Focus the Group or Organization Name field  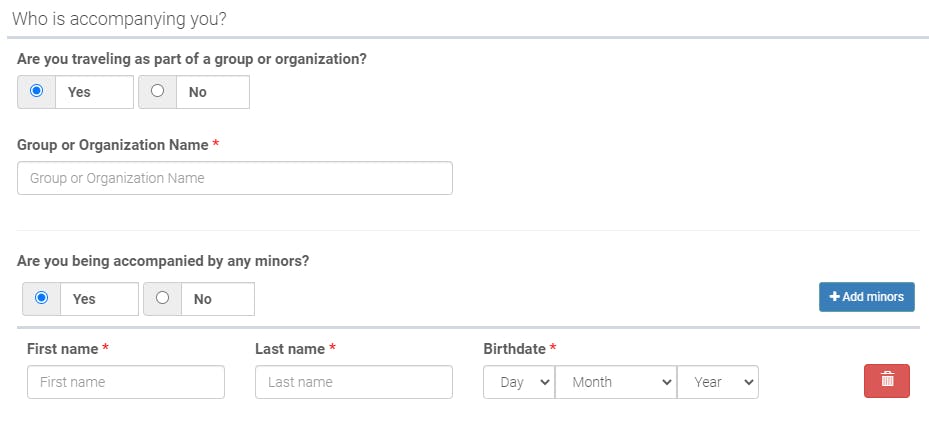(235, 178)
